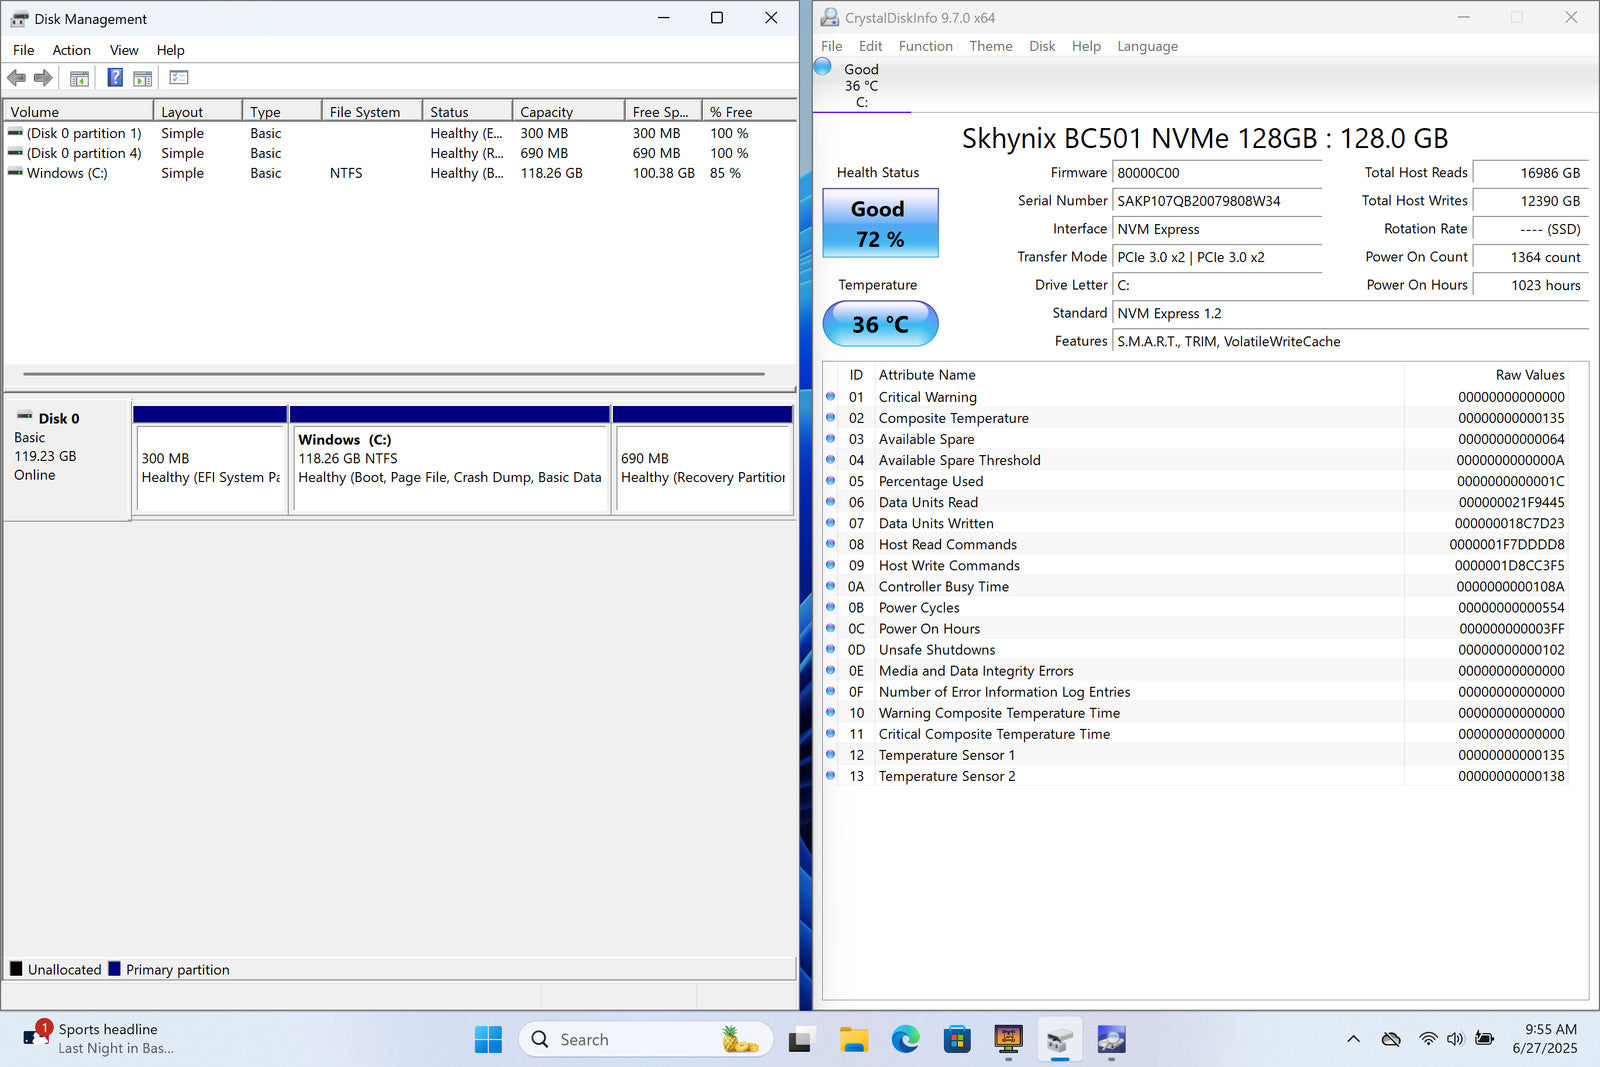Open Action menu in Disk Management
The image size is (1600, 1067).
coord(72,50)
